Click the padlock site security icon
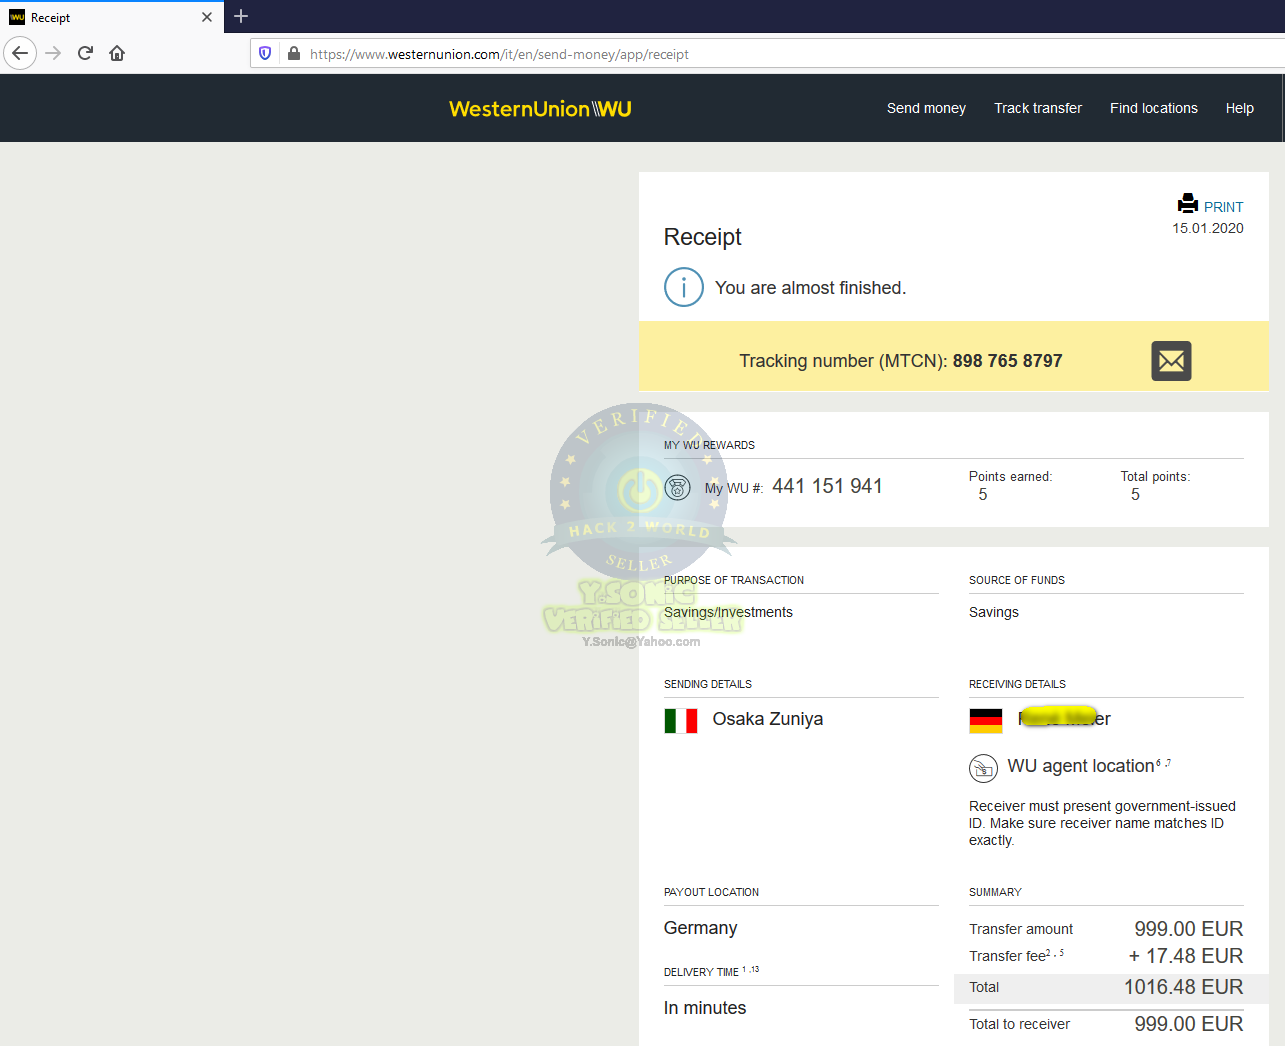This screenshot has width=1285, height=1046. (x=293, y=54)
